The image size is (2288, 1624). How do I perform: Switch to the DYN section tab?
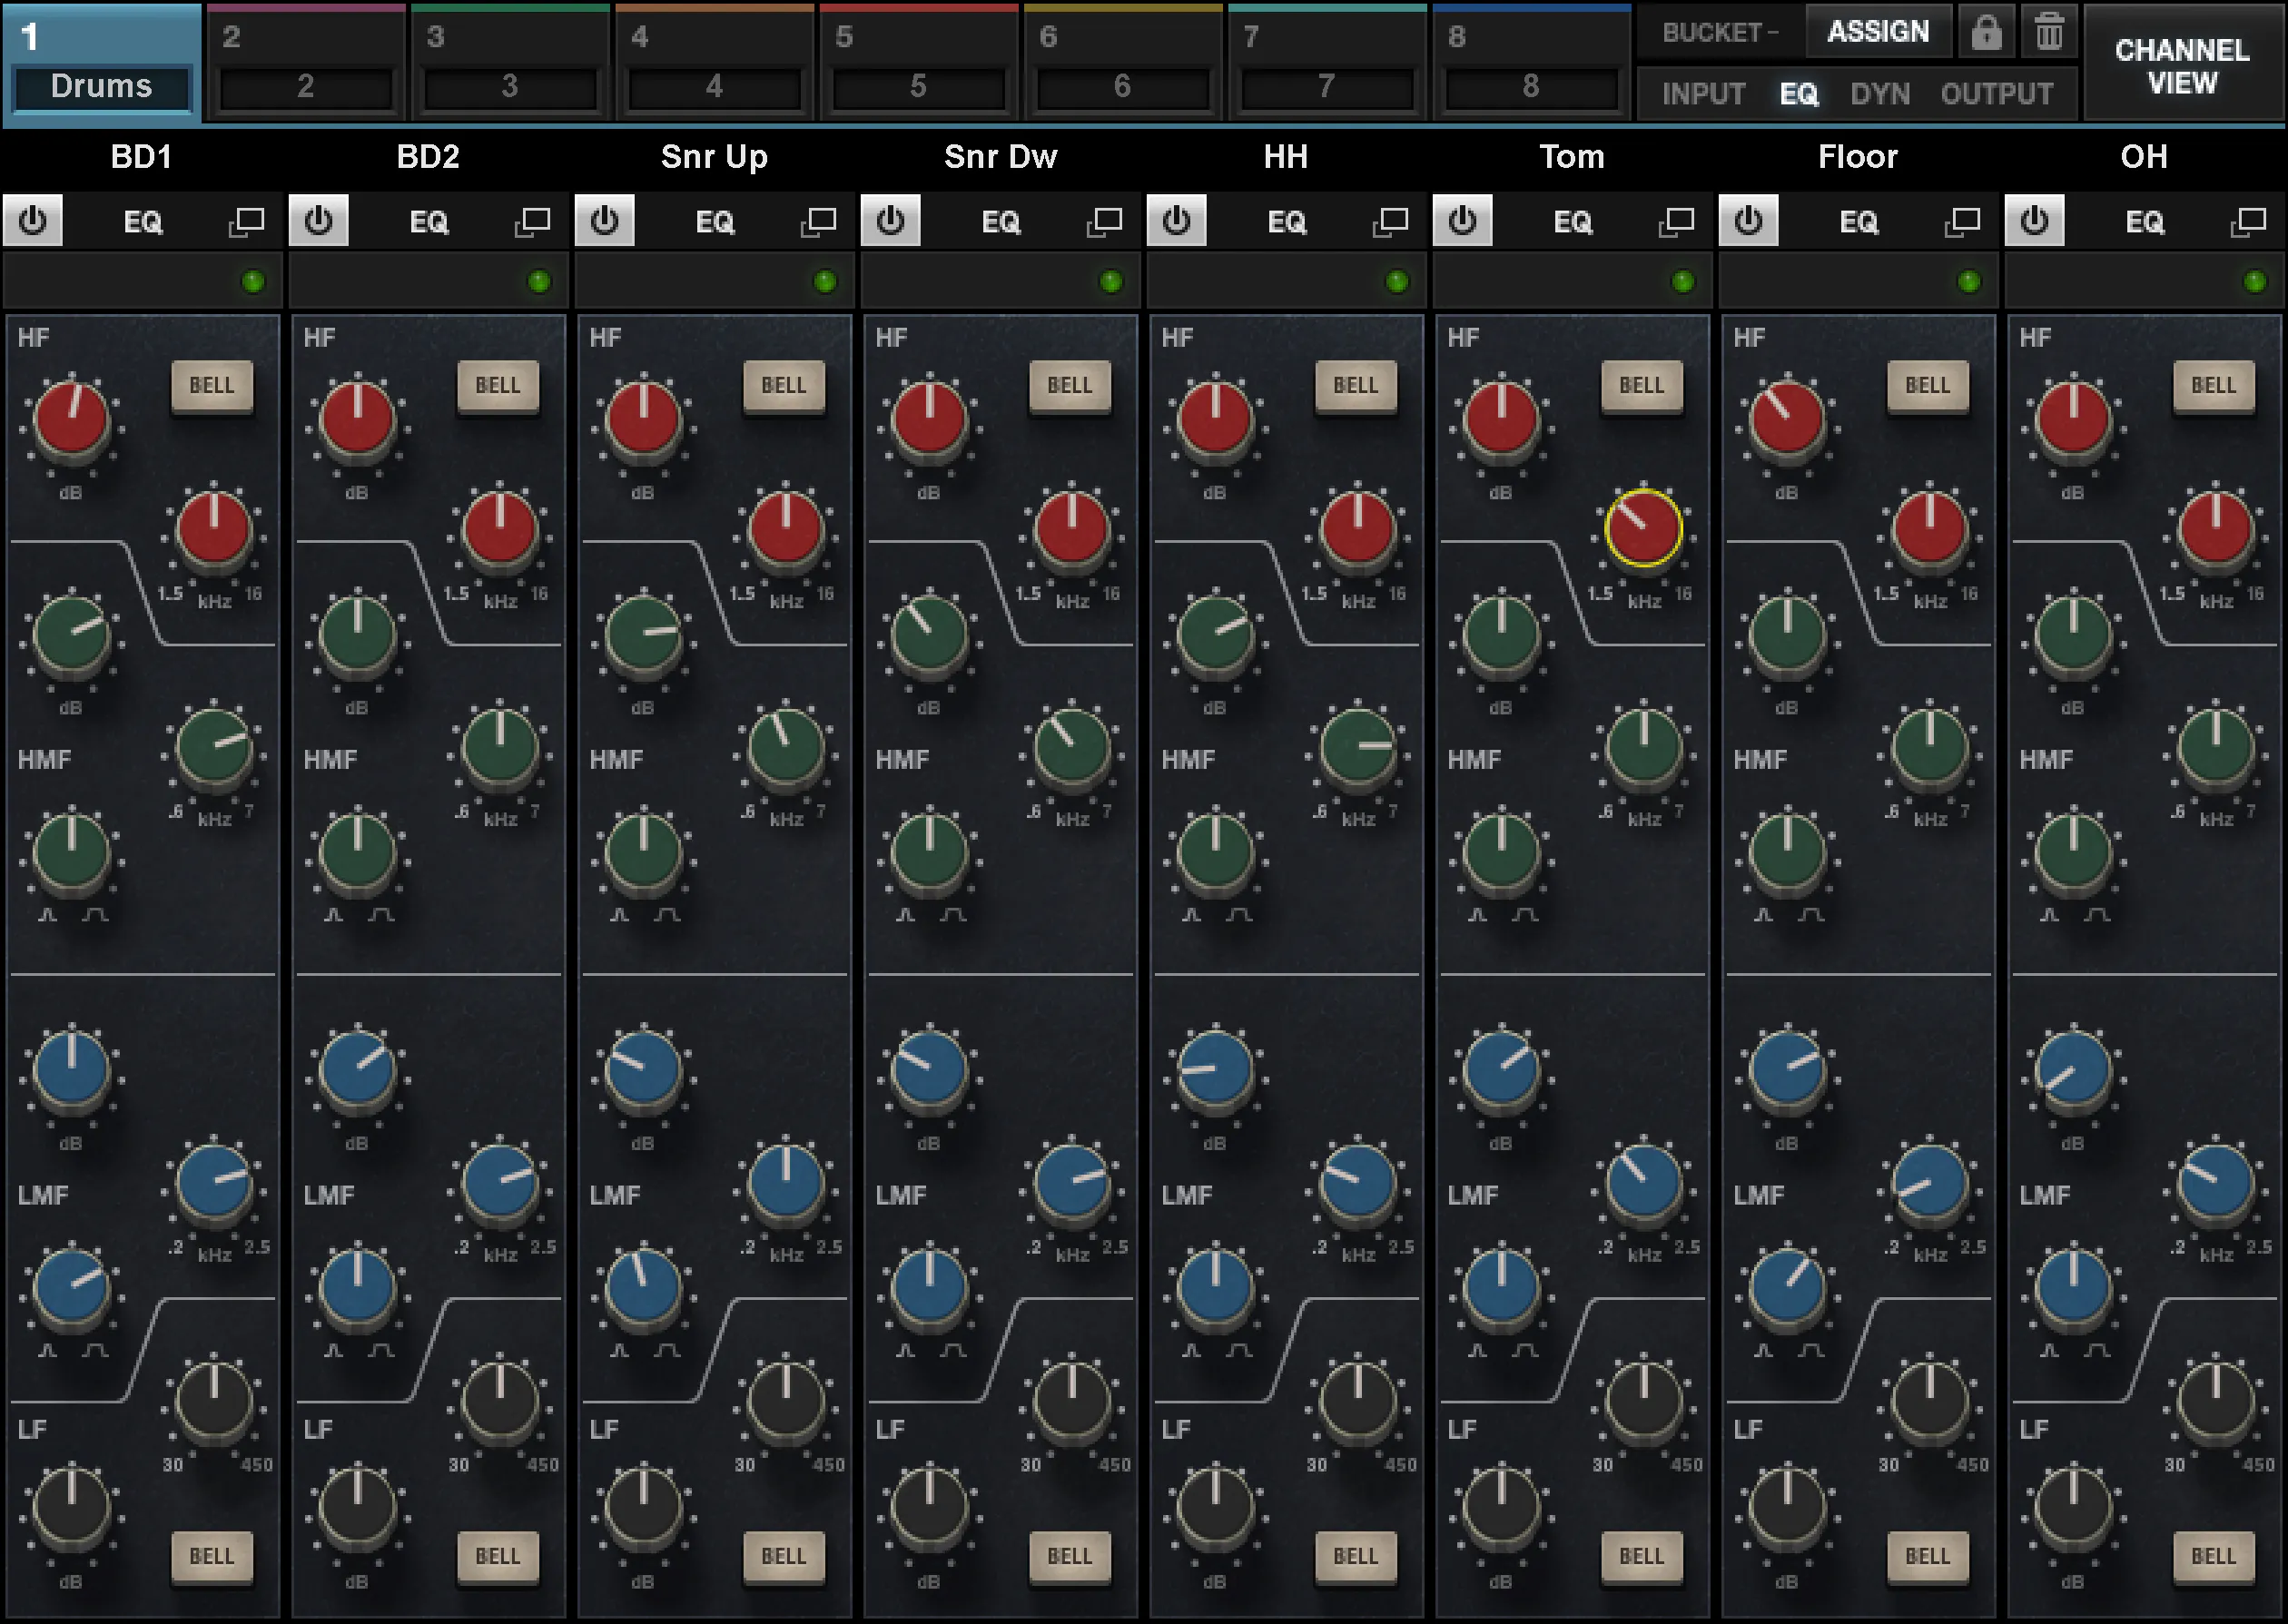pos(1880,94)
